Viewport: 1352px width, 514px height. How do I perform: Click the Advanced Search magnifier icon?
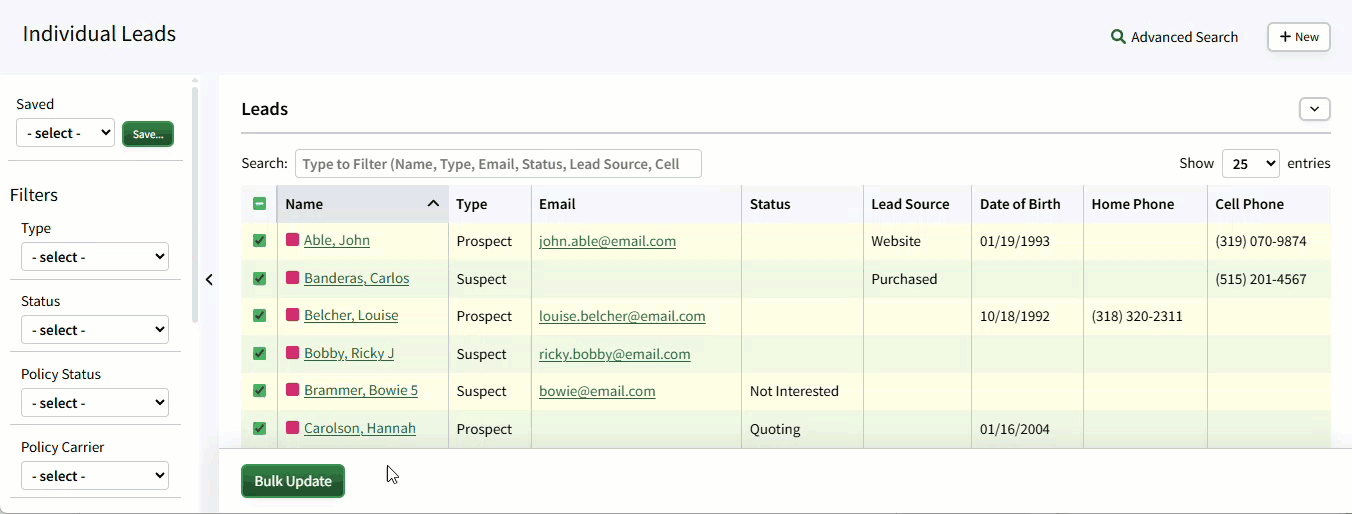pos(1118,37)
